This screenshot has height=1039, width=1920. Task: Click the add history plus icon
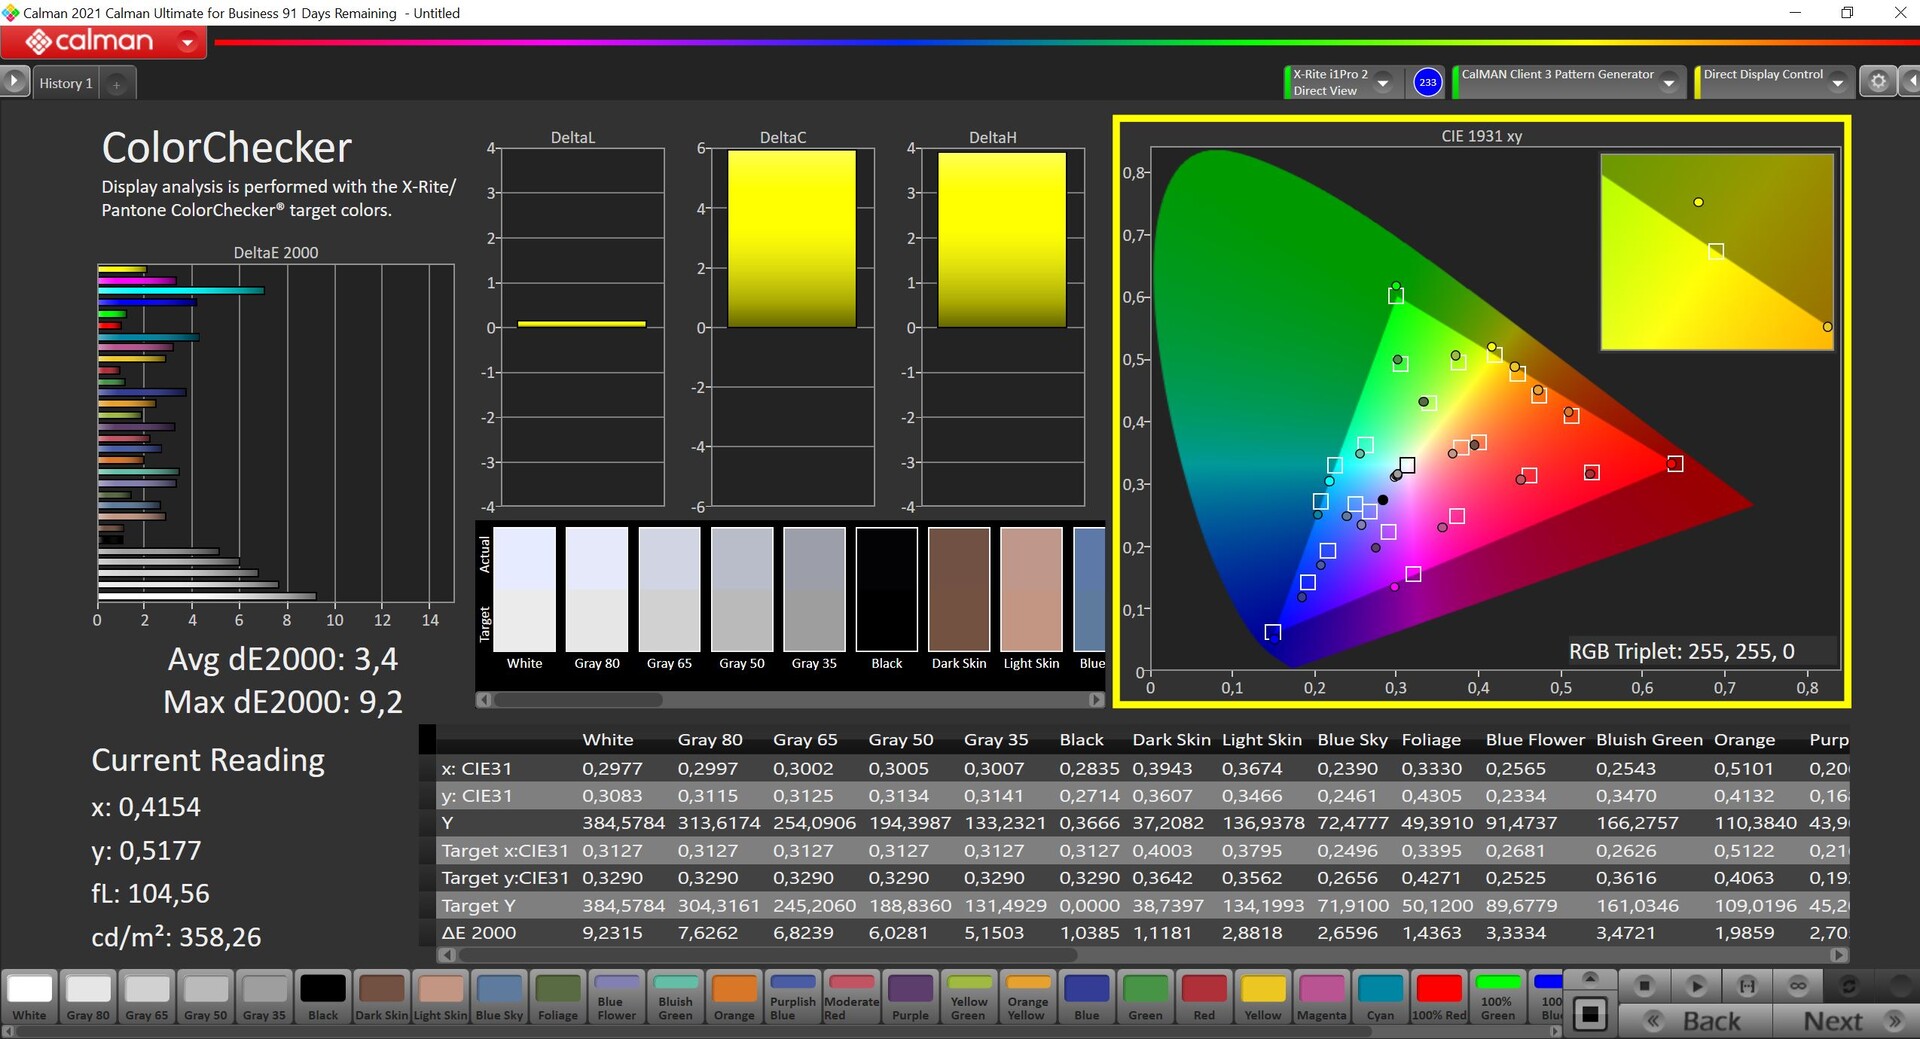pos(116,85)
